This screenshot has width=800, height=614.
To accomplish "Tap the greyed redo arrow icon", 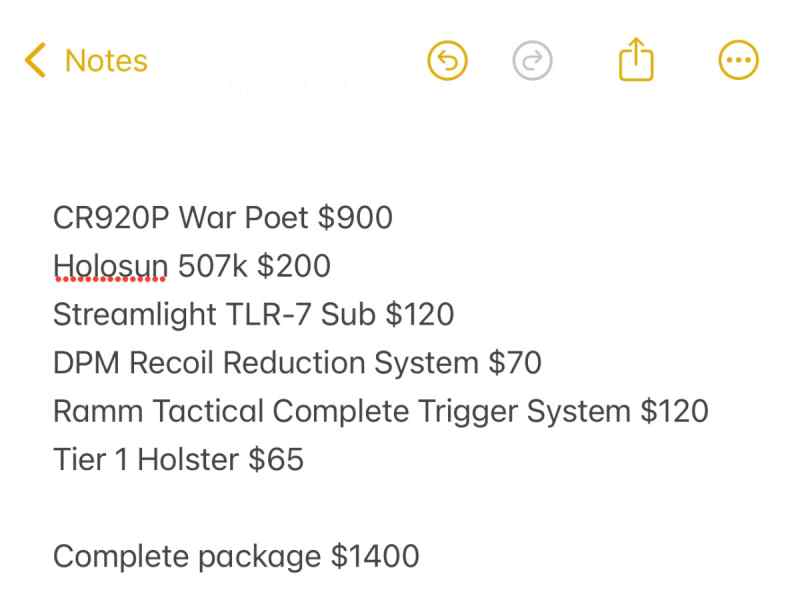I will 532,61.
